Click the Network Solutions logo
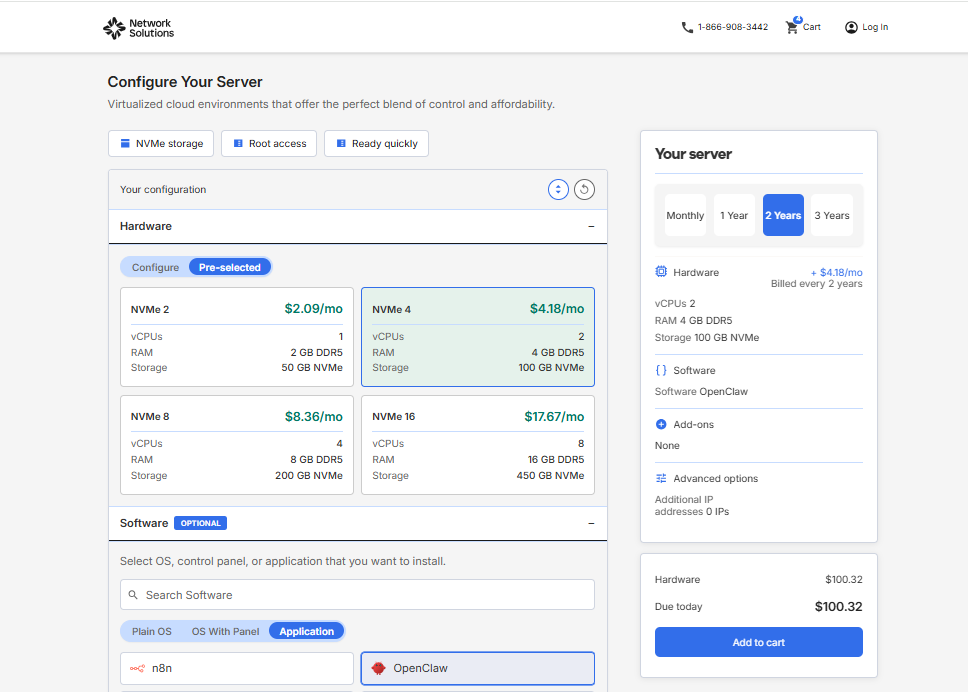 (x=138, y=28)
